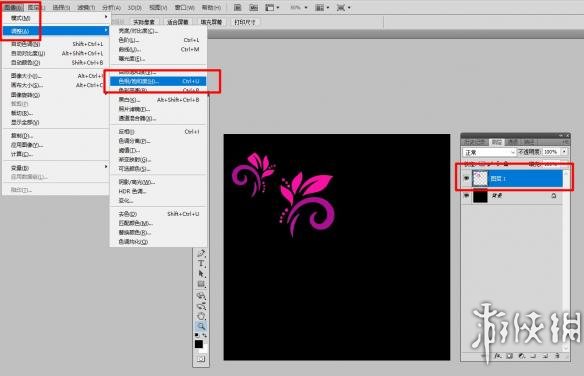Open the Layers panel options menu

point(566,142)
